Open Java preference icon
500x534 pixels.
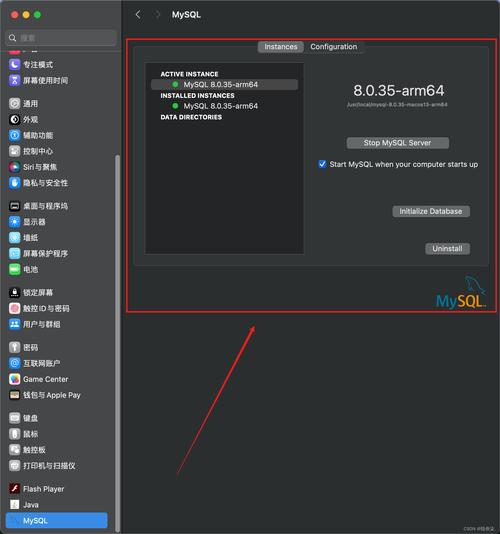point(14,505)
